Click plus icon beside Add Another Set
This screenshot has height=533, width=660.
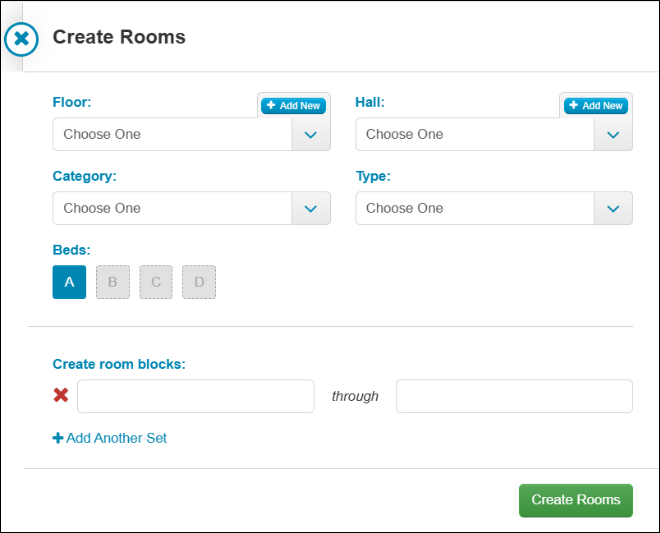(58, 438)
